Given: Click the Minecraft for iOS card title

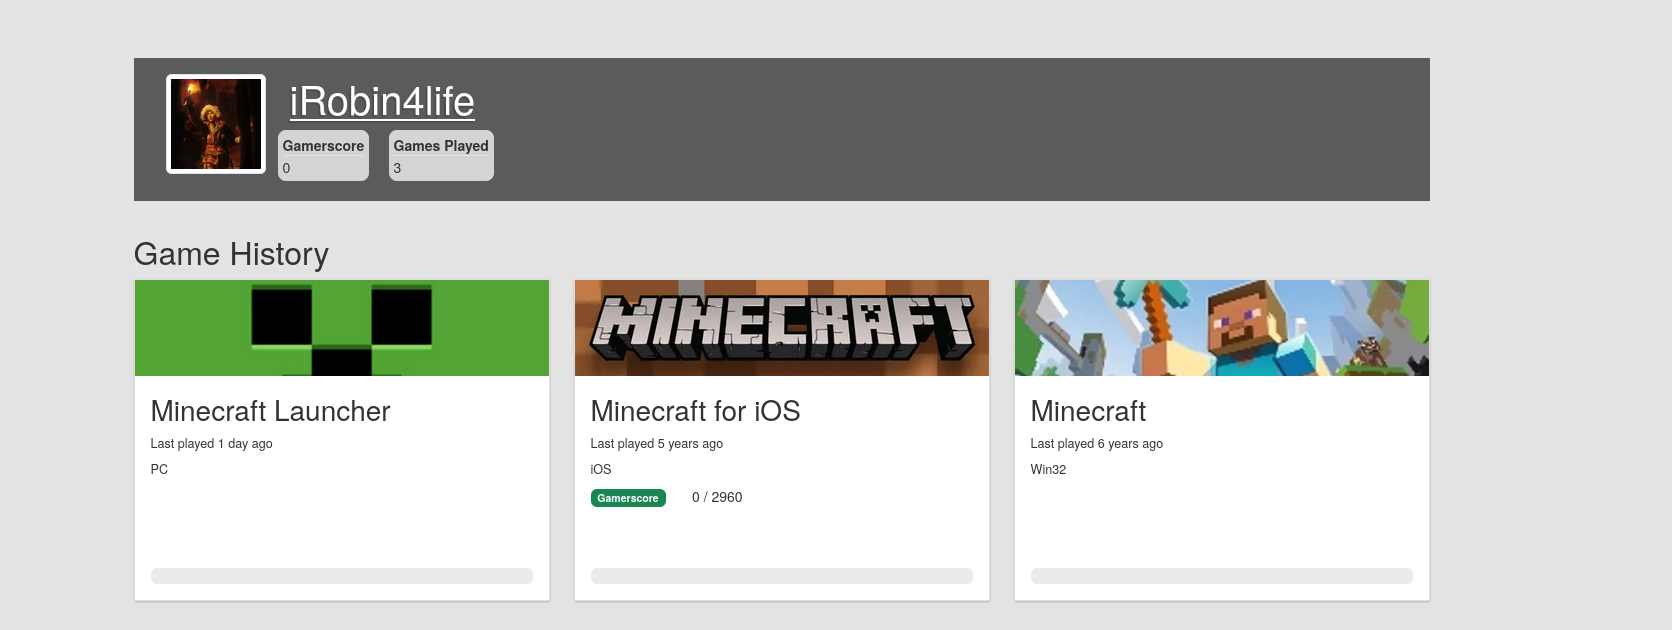Looking at the screenshot, I should (x=695, y=411).
